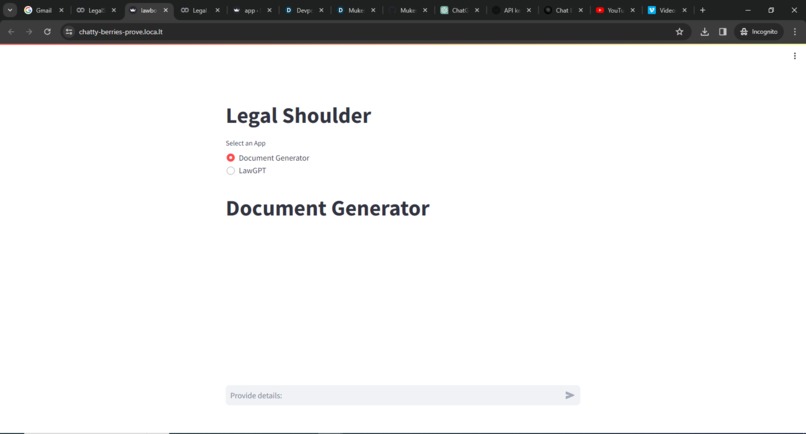Close the app tab
This screenshot has height=434, width=806.
pos(269,10)
